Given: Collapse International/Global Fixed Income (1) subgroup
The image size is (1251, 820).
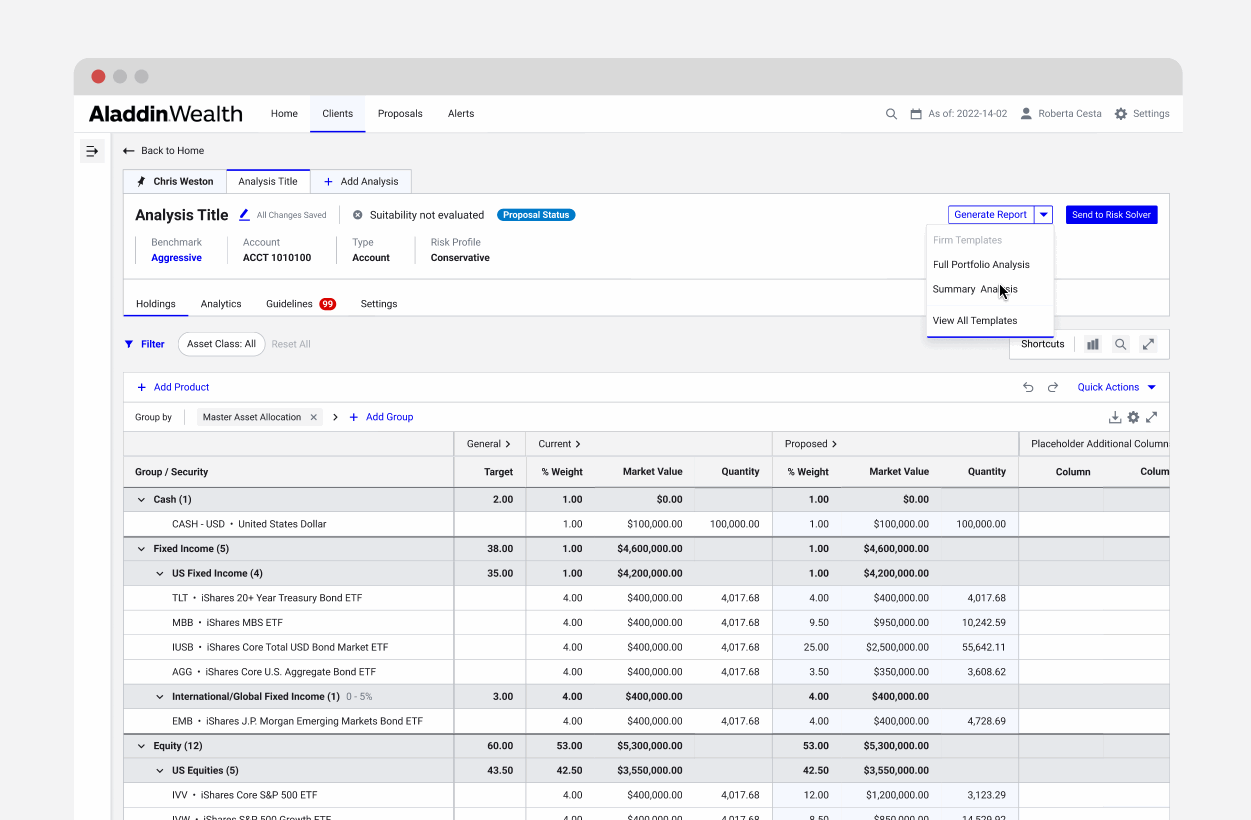Looking at the screenshot, I should [160, 697].
